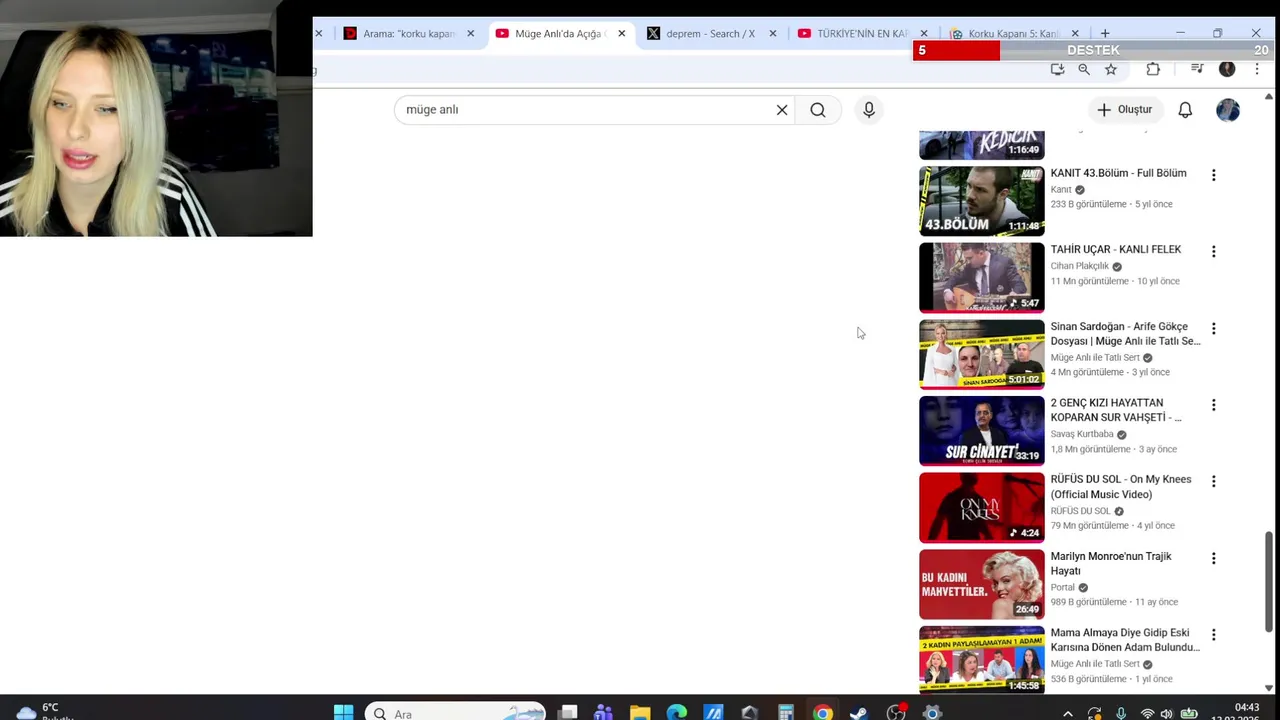
Task: Open a new browser tab
Action: [x=1105, y=33]
